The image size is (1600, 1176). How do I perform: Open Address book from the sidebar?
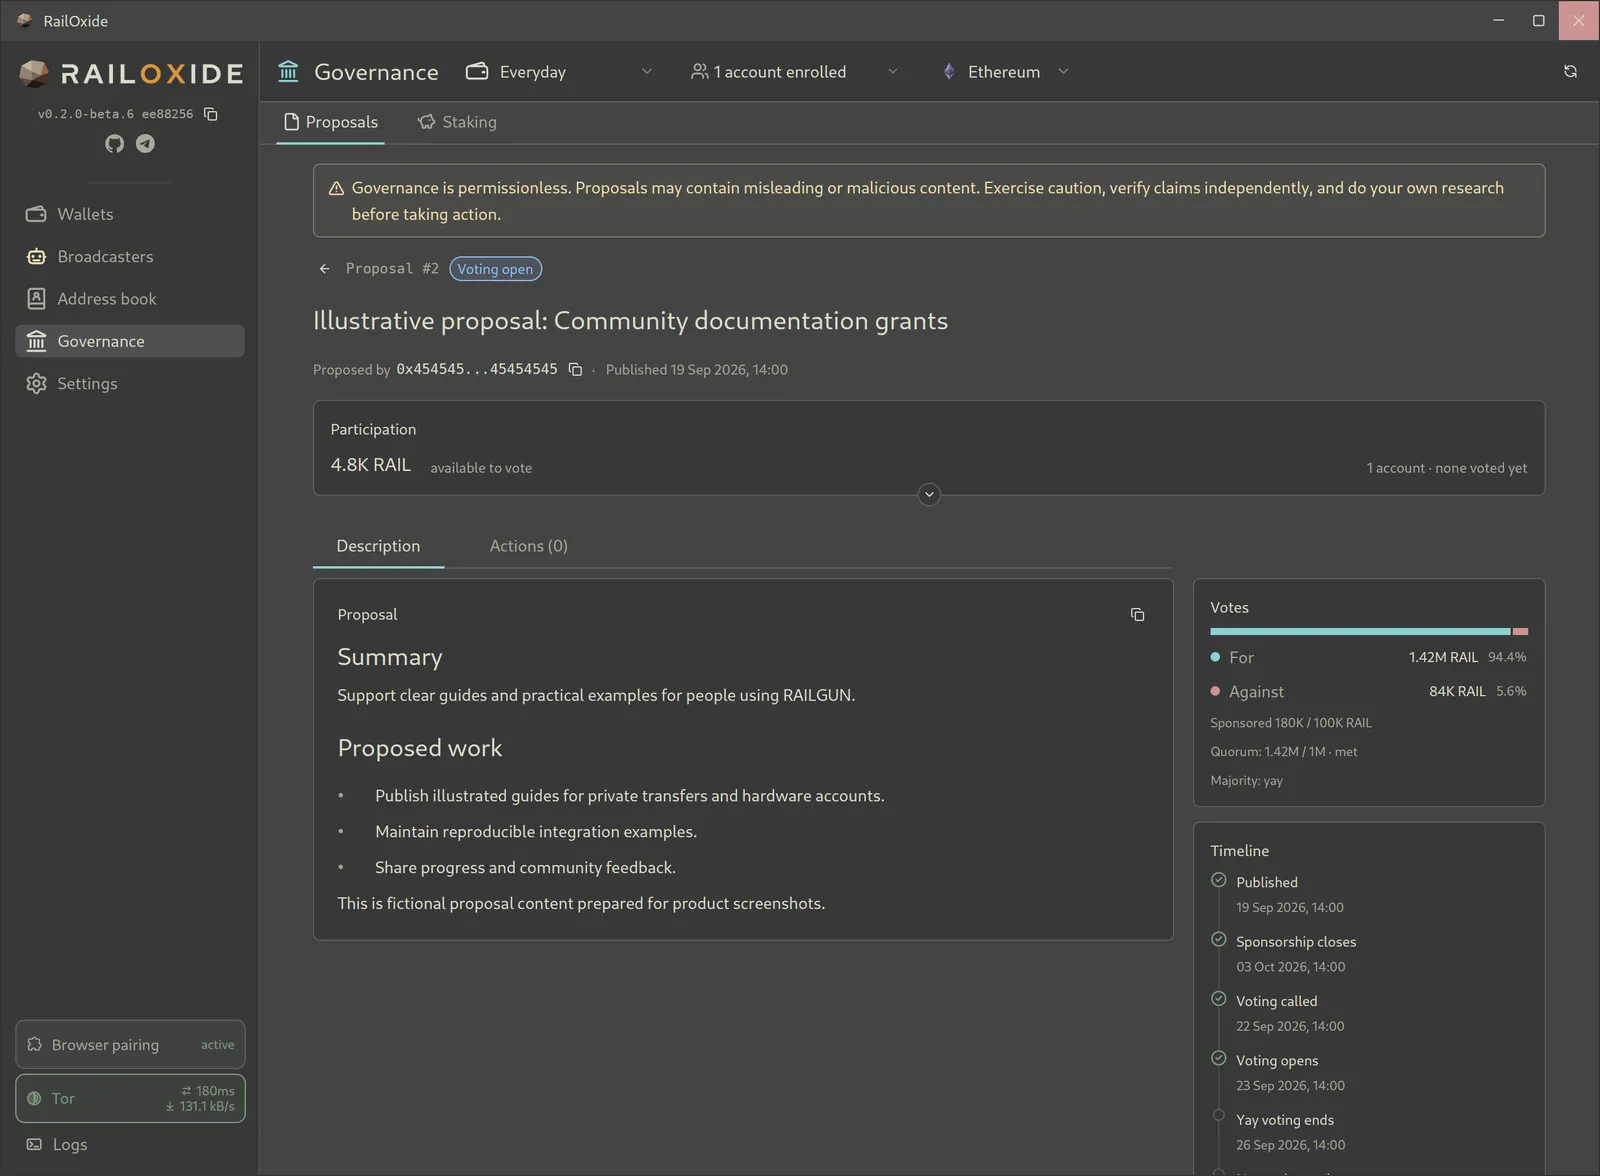tap(130, 299)
